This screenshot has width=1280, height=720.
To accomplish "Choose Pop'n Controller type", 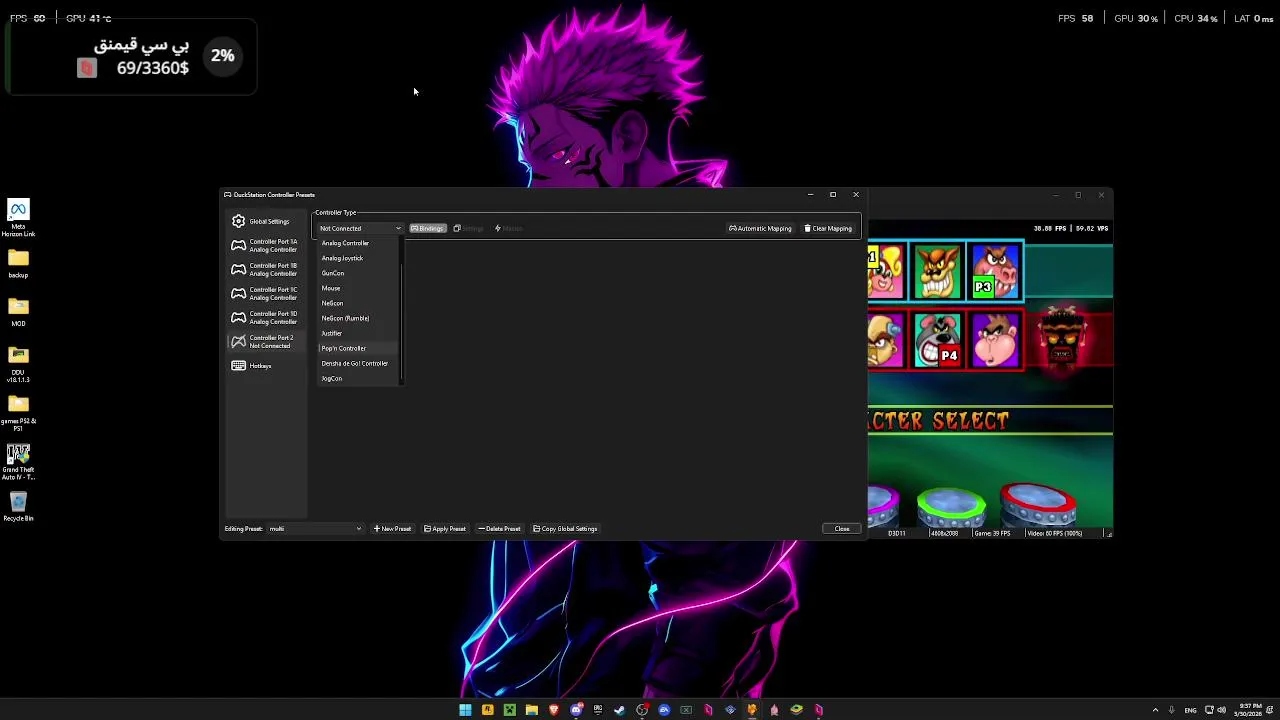I will tap(358, 348).
